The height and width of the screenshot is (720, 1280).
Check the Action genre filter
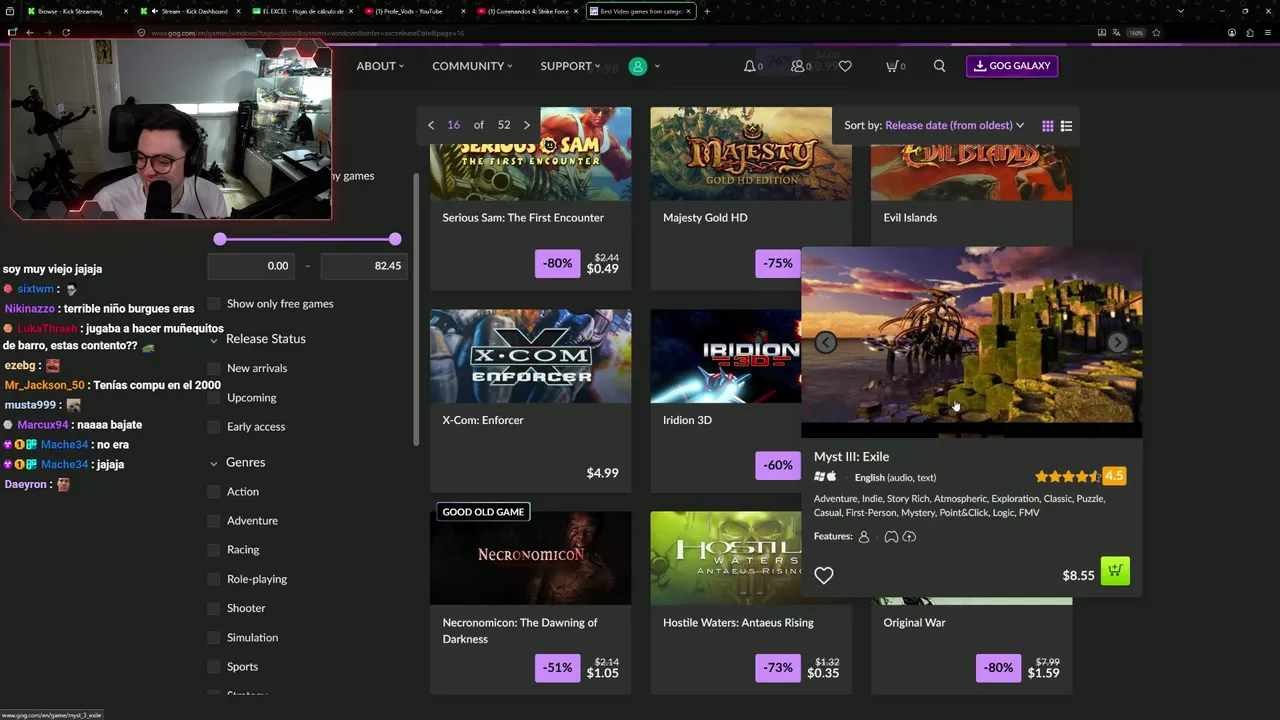coord(214,492)
